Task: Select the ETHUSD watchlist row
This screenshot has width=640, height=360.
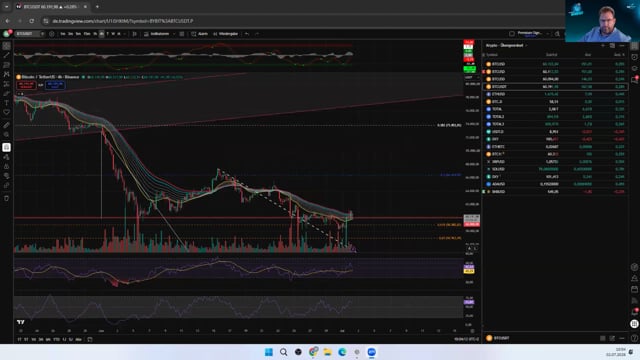Action: 555,94
